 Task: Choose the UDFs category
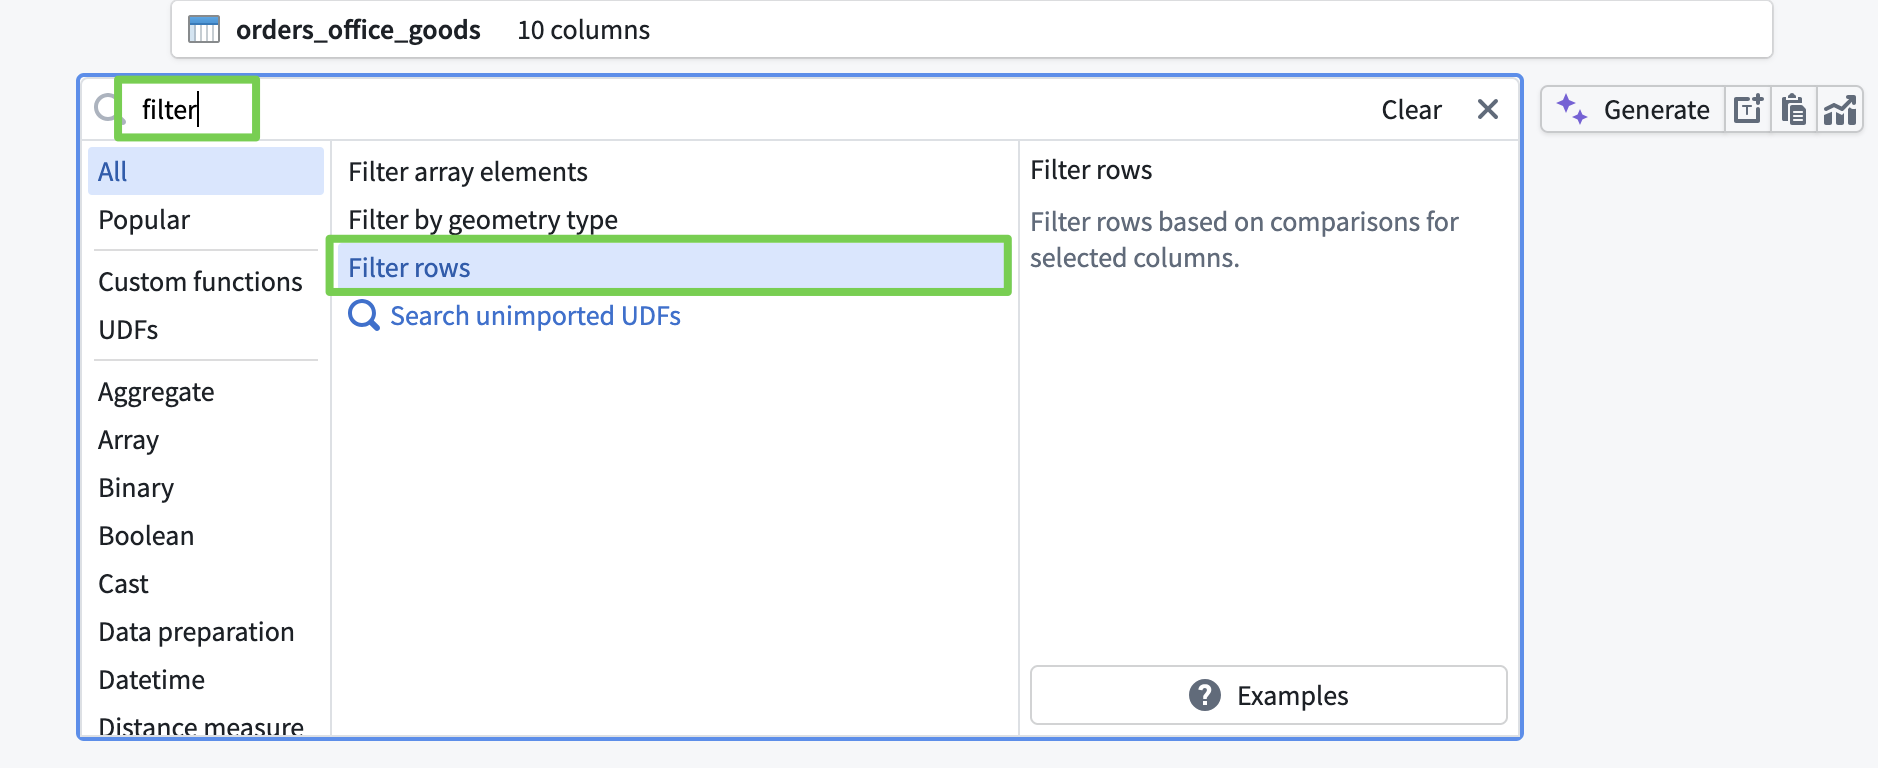pos(128,330)
